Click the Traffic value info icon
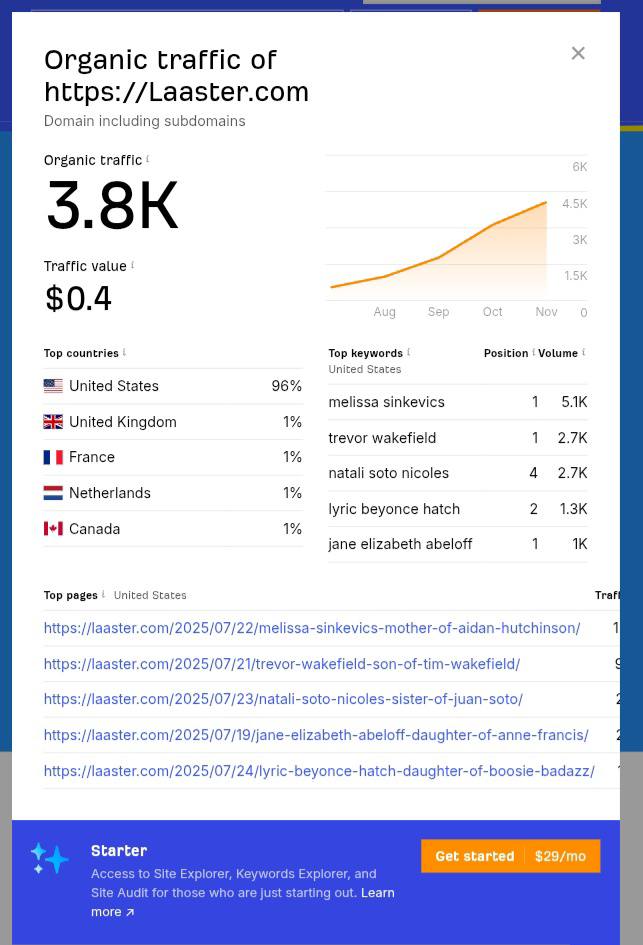 132,265
